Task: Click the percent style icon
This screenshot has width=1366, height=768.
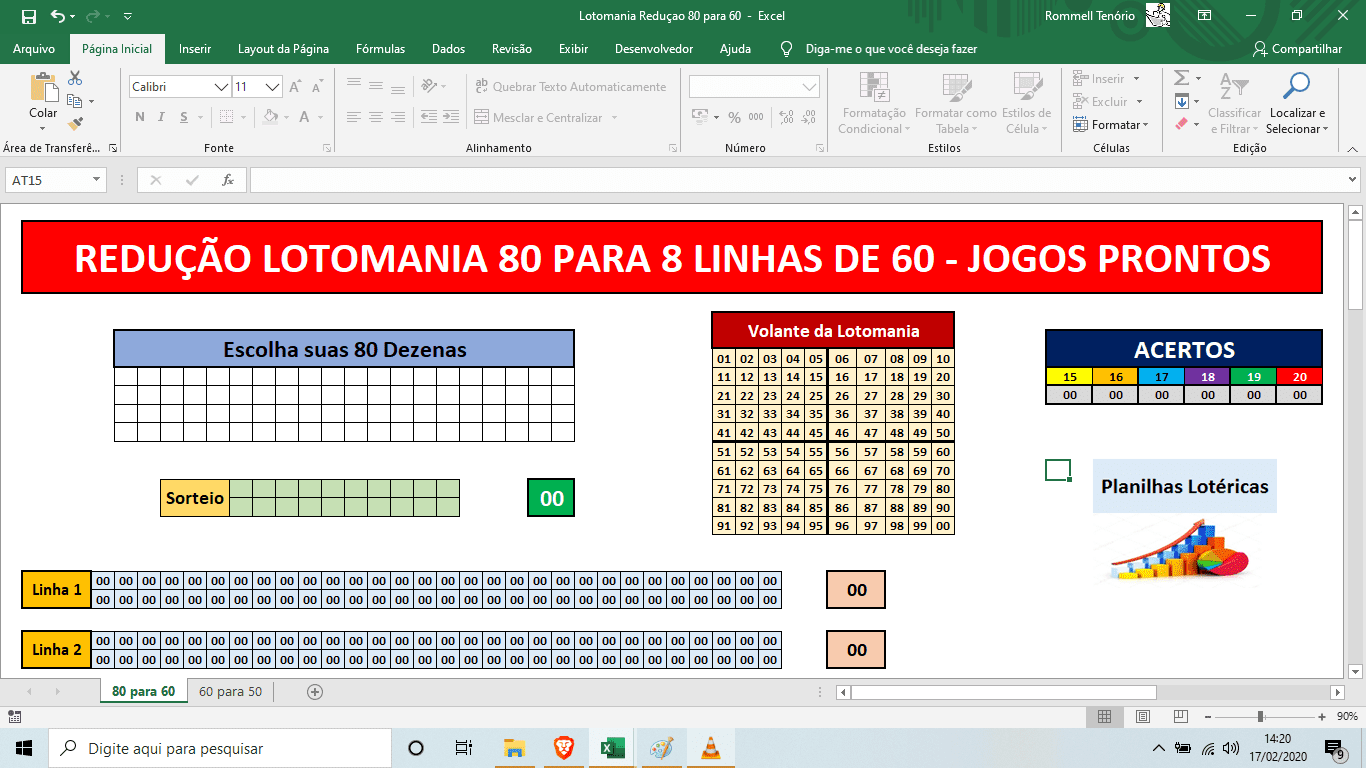Action: [x=734, y=117]
